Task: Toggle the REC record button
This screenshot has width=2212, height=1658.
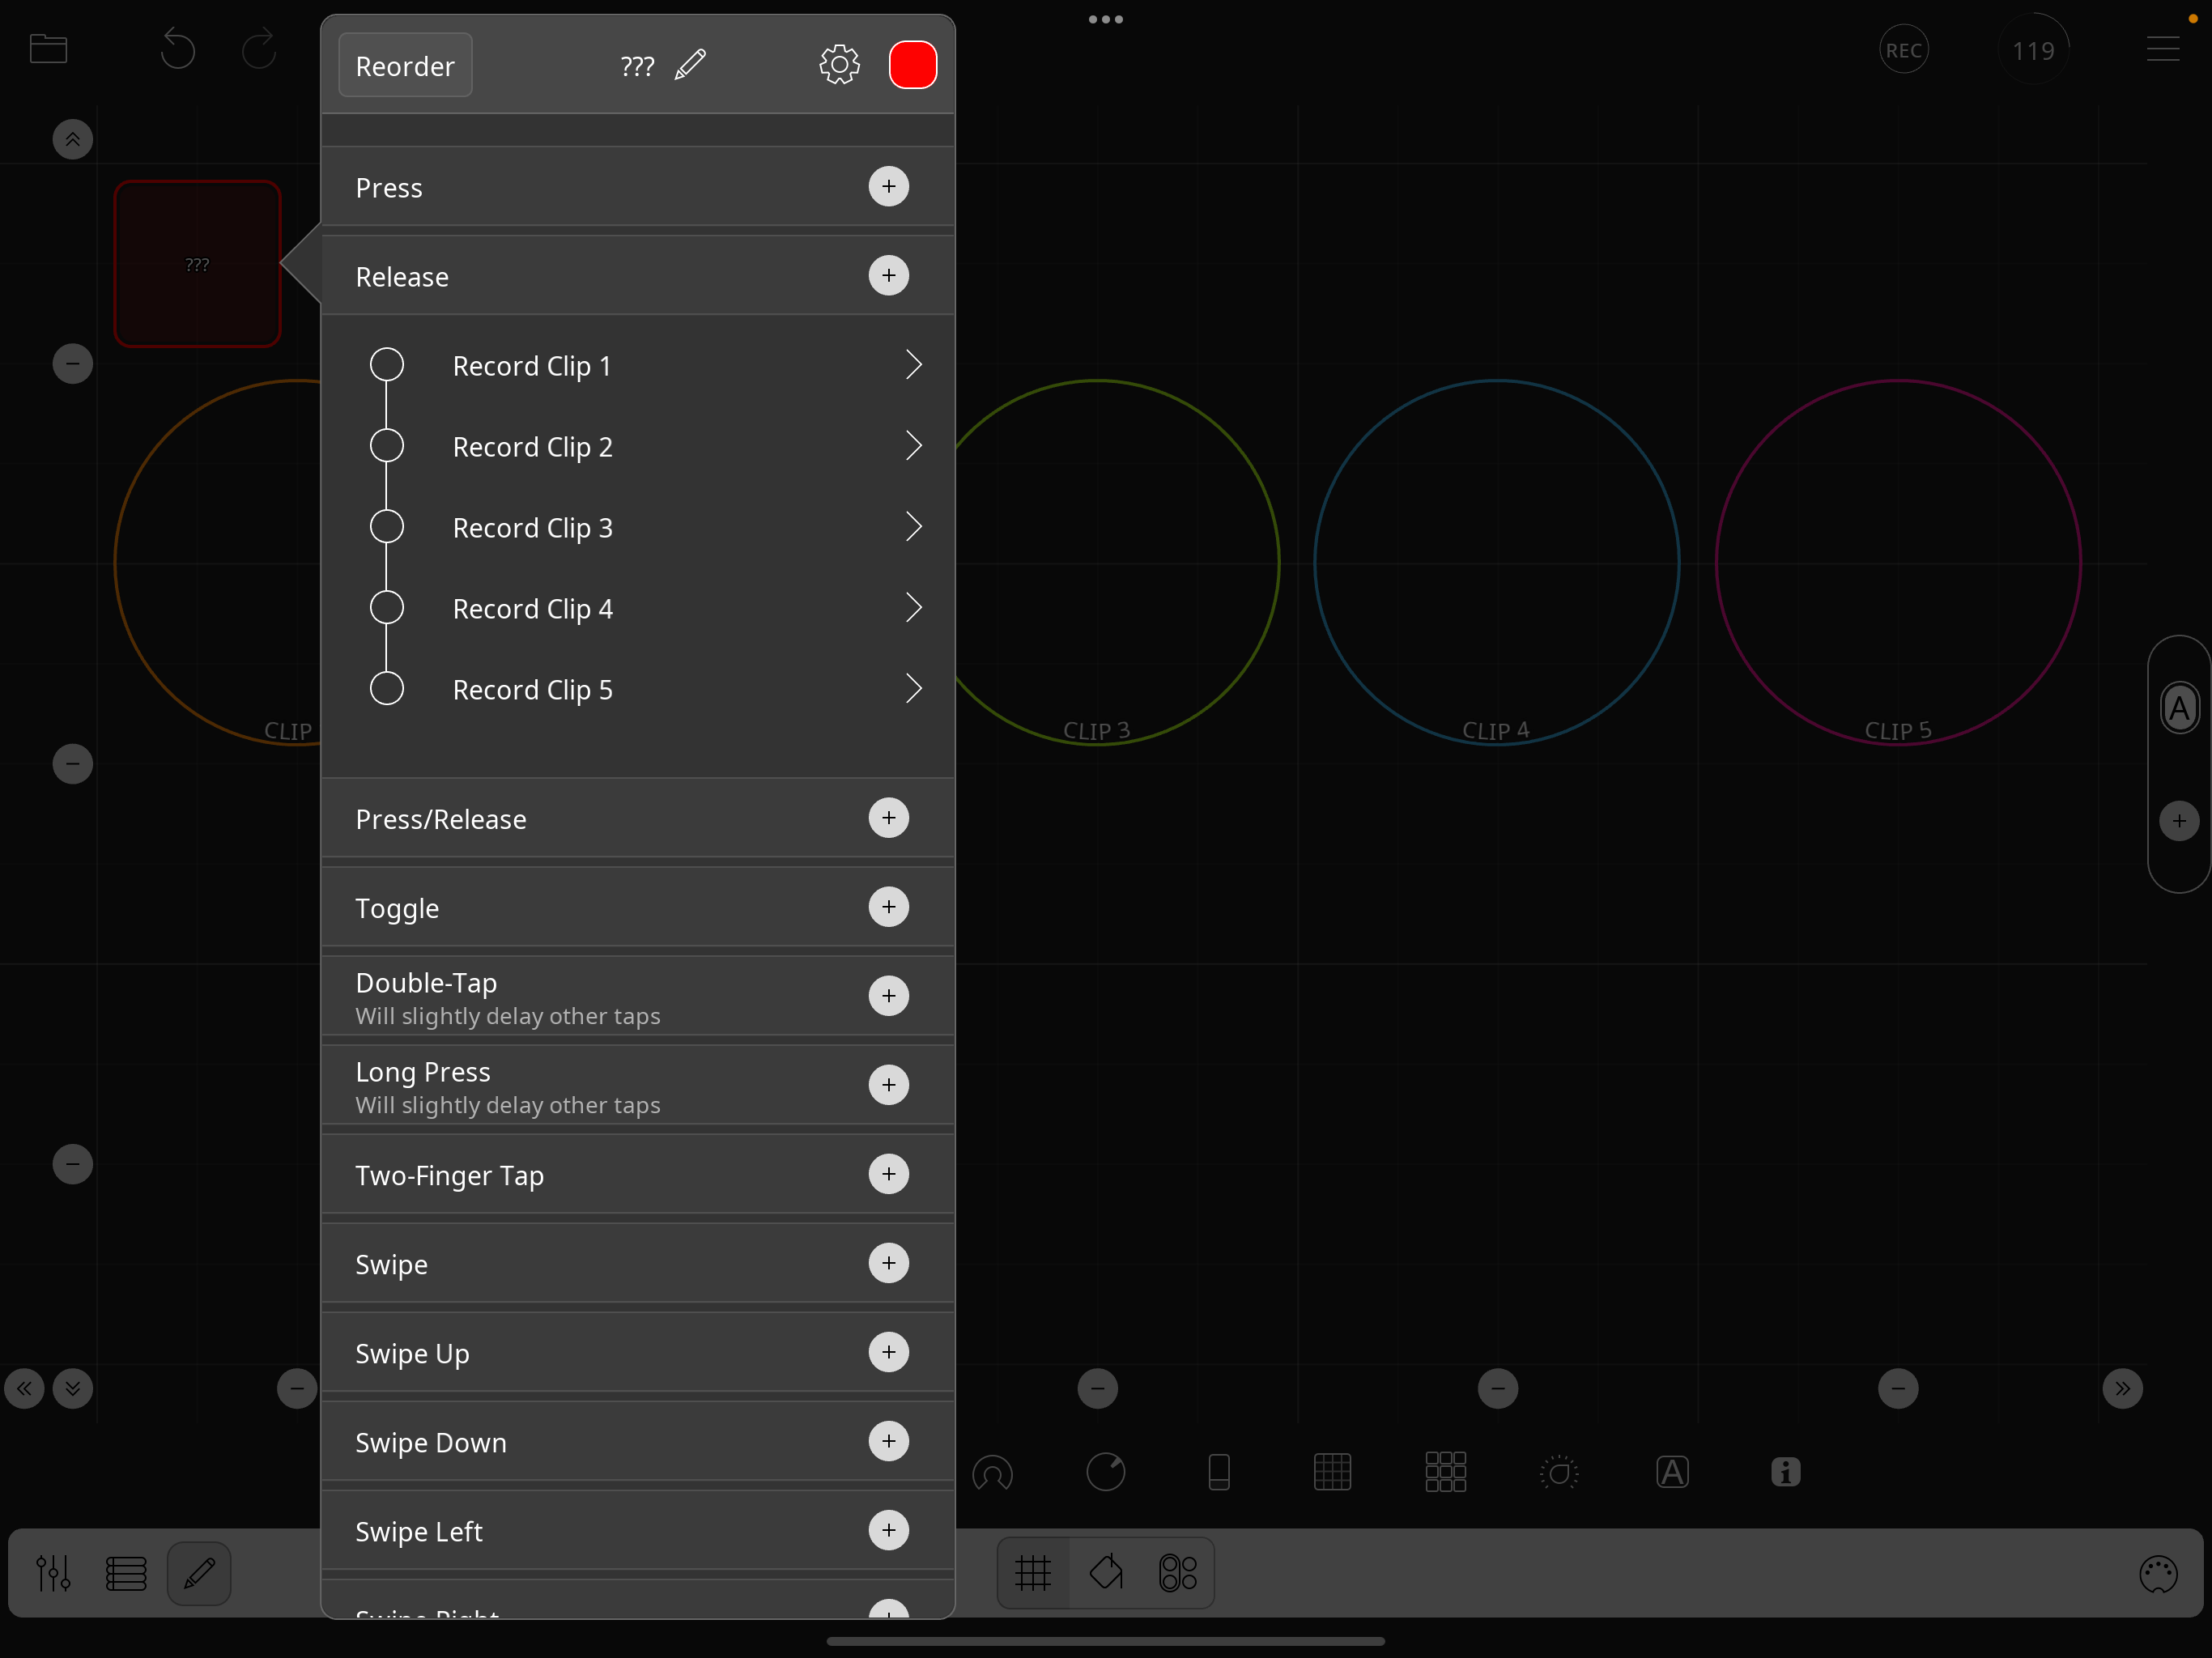Action: pyautogui.click(x=1903, y=50)
